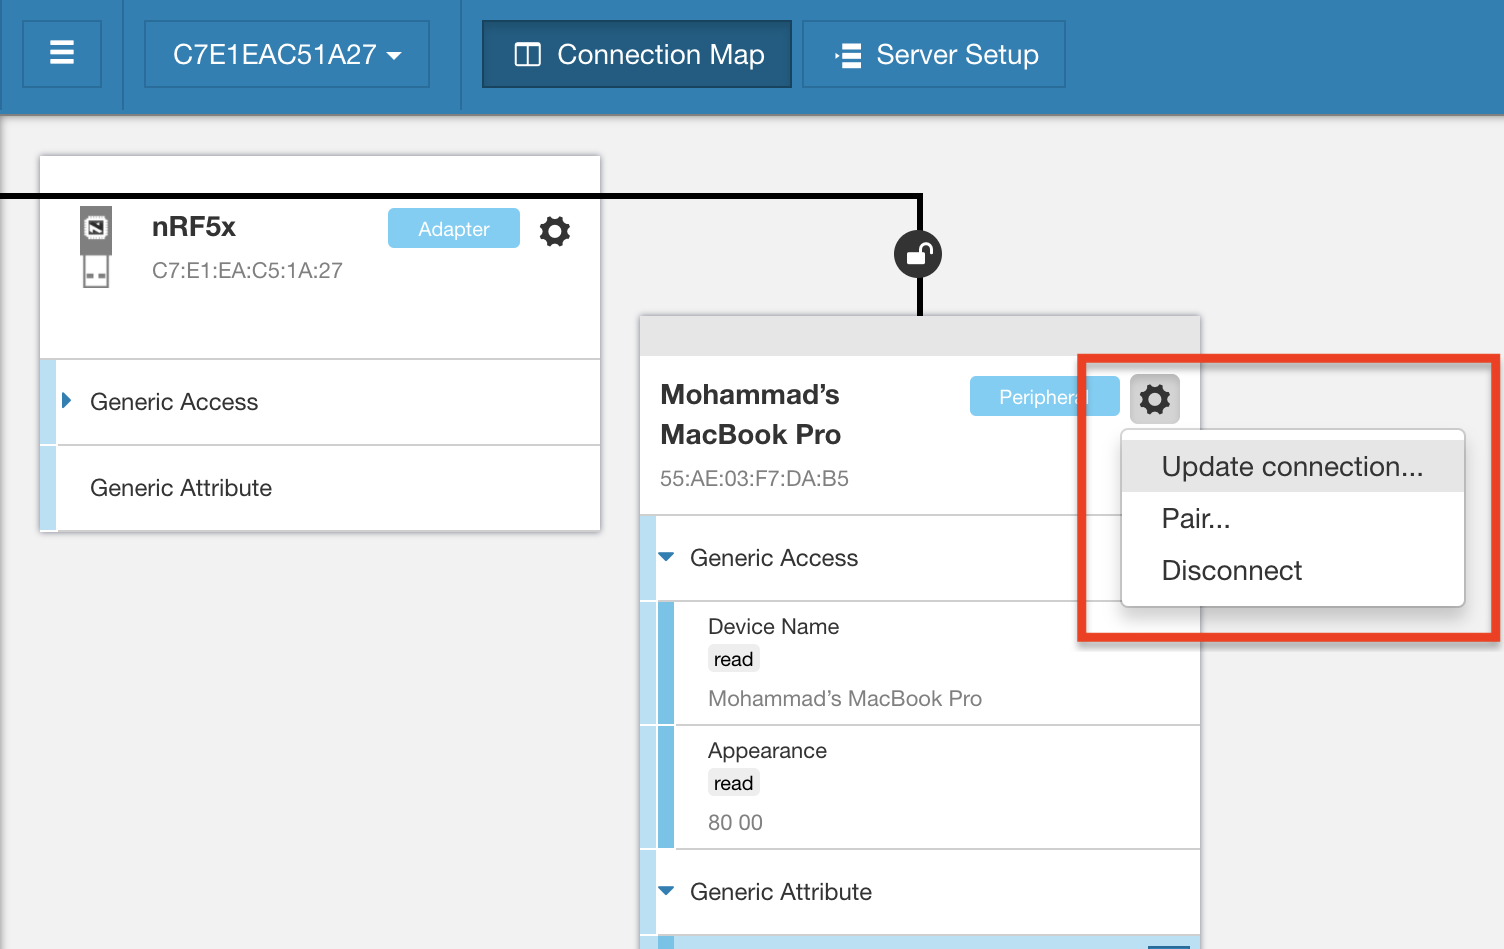
Task: Click the MacBook Pro peripheral gear icon
Action: click(1155, 399)
